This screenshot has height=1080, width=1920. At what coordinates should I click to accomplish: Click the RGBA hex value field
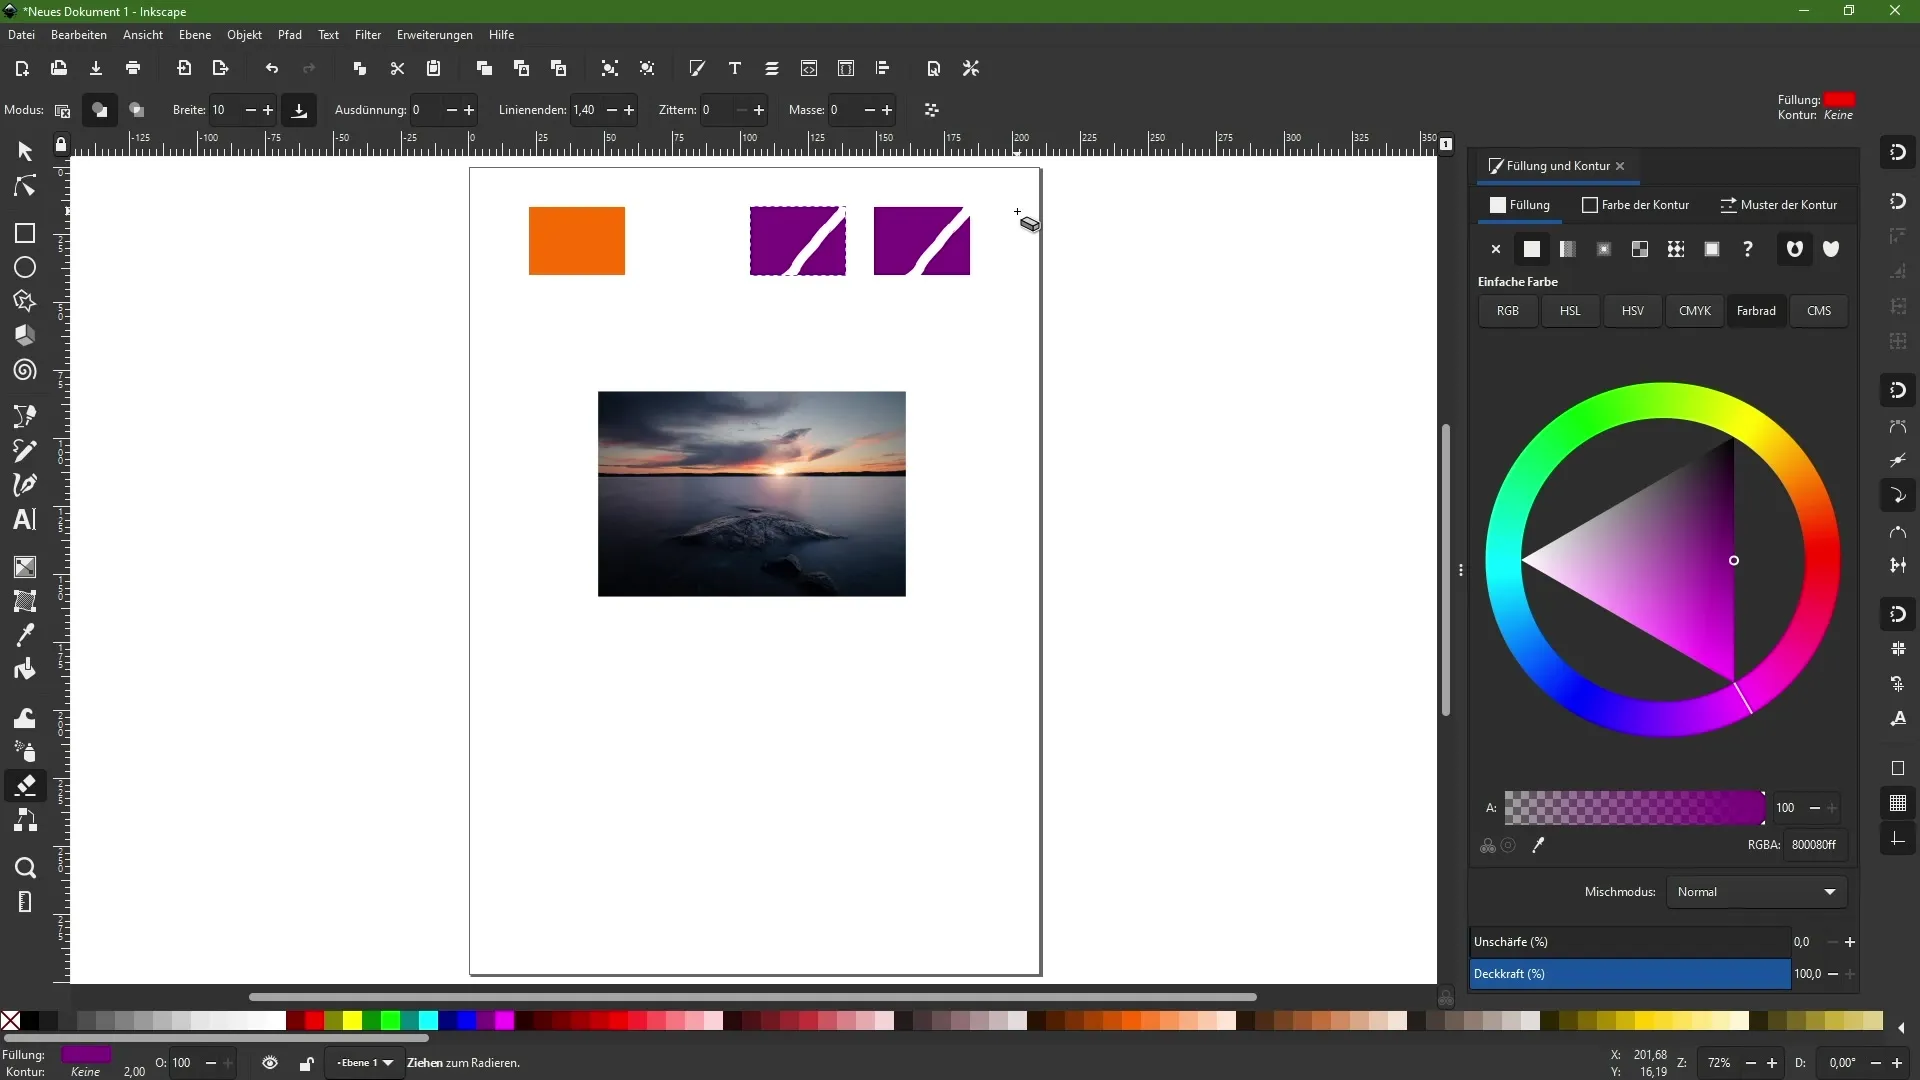[1814, 845]
